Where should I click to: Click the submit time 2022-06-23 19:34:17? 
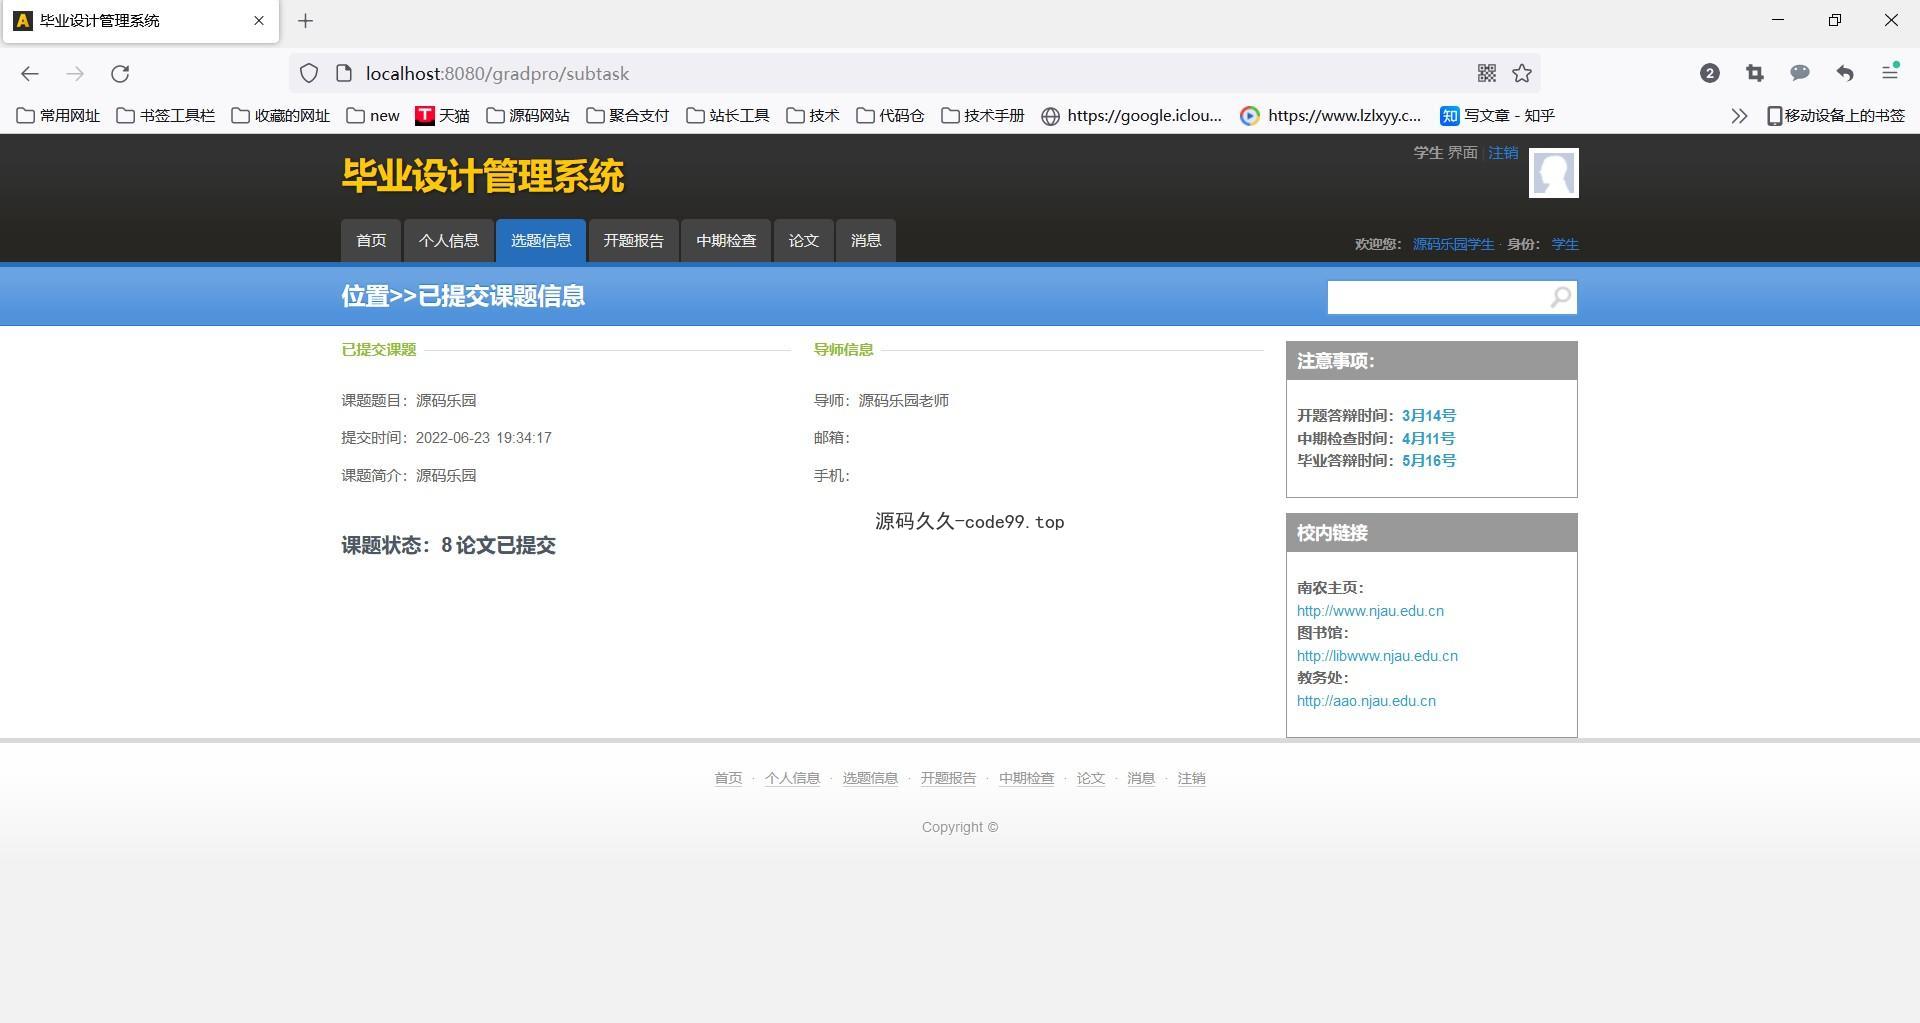(483, 438)
